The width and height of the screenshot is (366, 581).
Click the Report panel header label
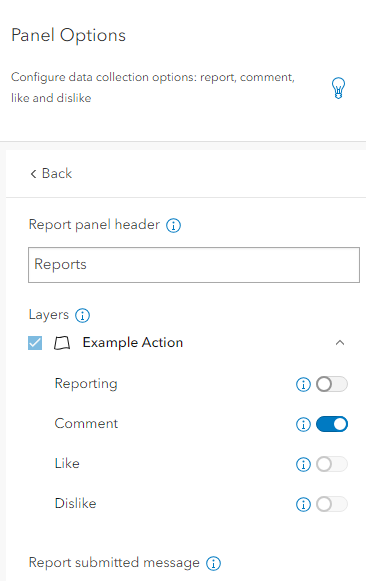click(94, 225)
